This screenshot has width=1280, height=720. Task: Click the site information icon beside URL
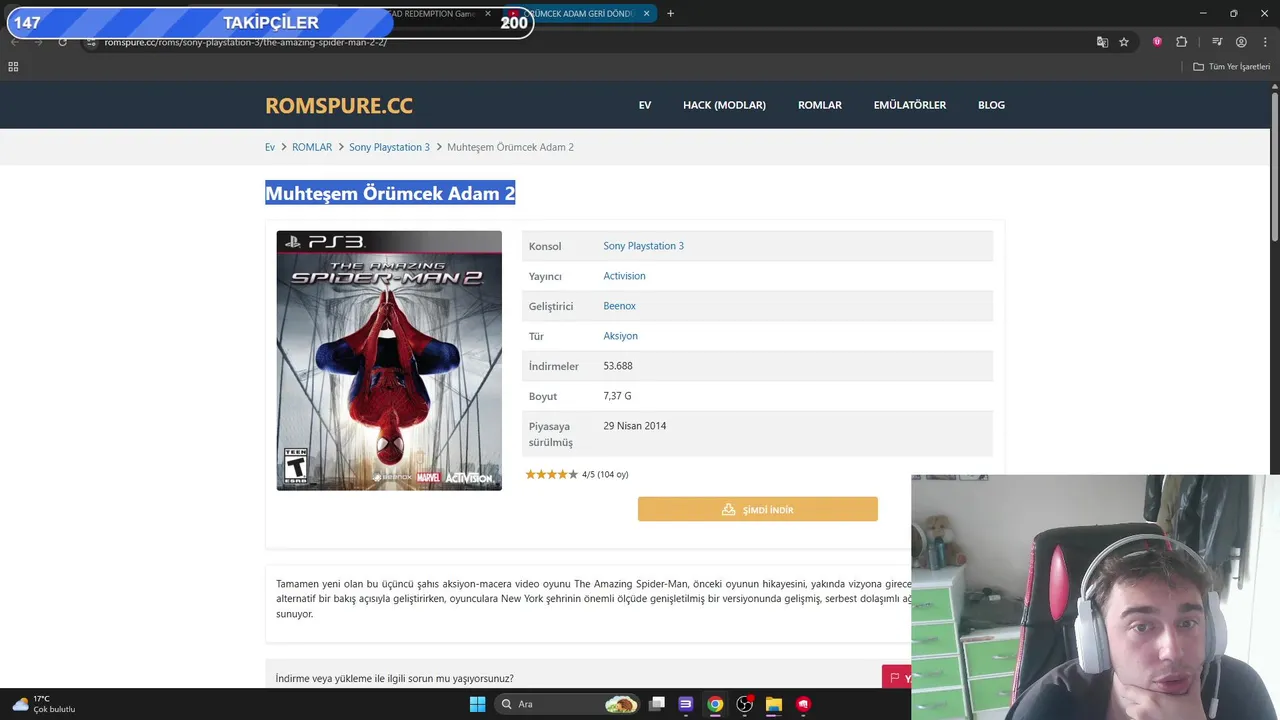(x=91, y=42)
